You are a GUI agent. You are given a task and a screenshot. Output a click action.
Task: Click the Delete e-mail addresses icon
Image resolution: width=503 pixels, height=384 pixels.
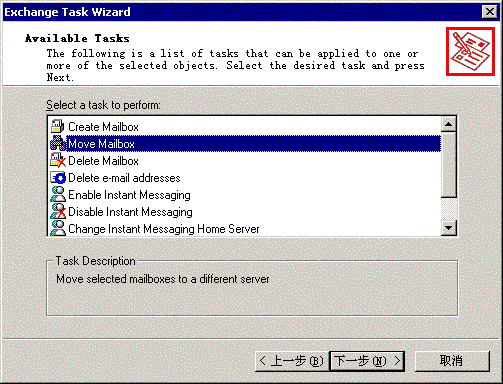[57, 178]
